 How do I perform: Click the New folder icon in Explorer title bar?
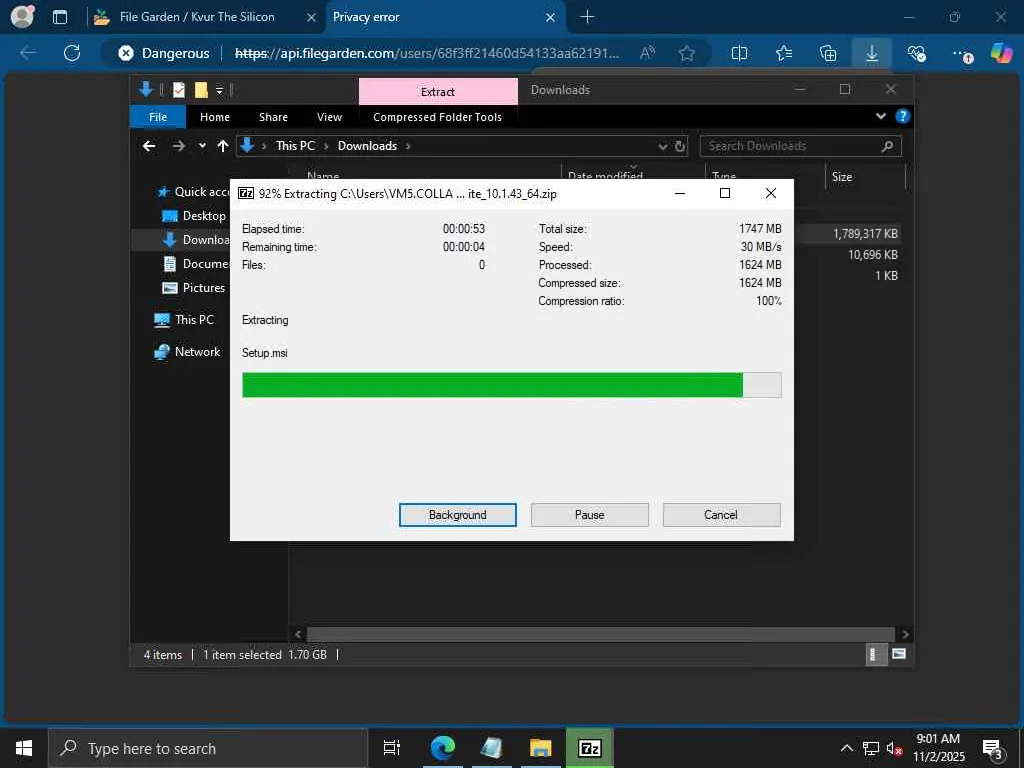pos(201,90)
